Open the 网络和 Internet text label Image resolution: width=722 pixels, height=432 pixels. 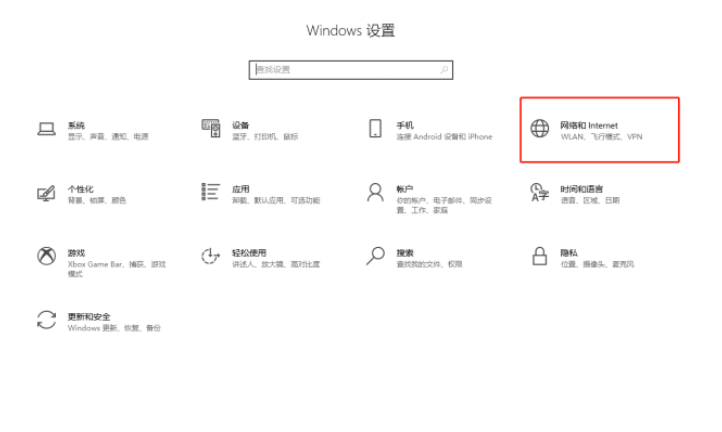(x=589, y=125)
